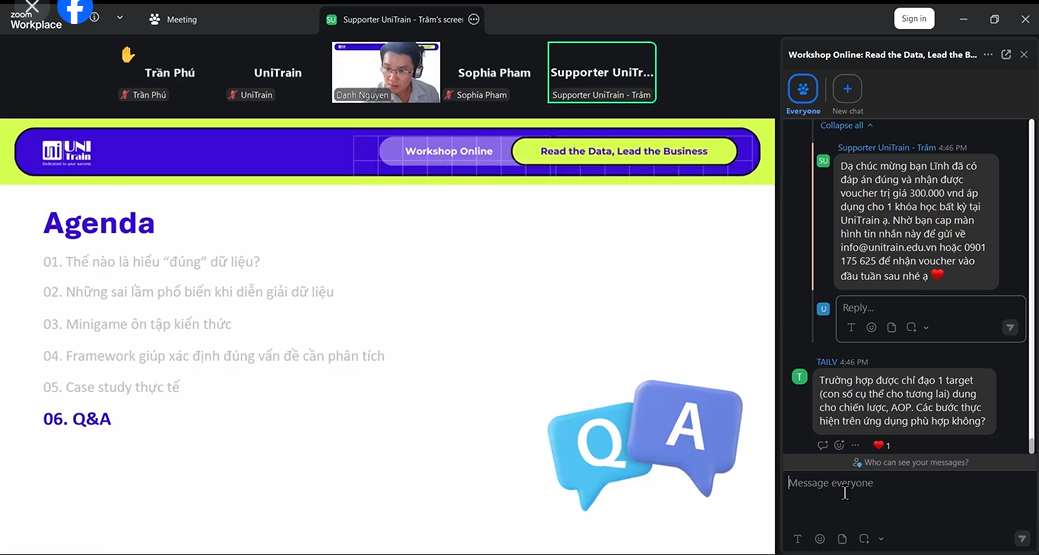
Task: Click SU avatar beside voucher message
Action: point(823,160)
